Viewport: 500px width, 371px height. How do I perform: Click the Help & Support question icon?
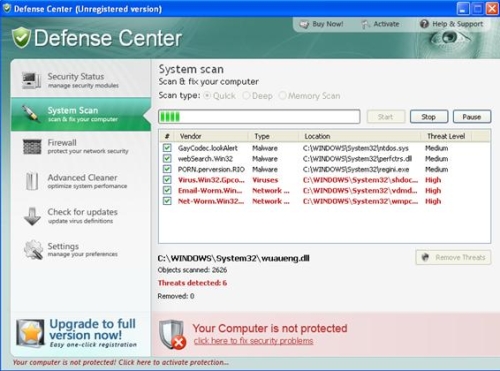(424, 24)
